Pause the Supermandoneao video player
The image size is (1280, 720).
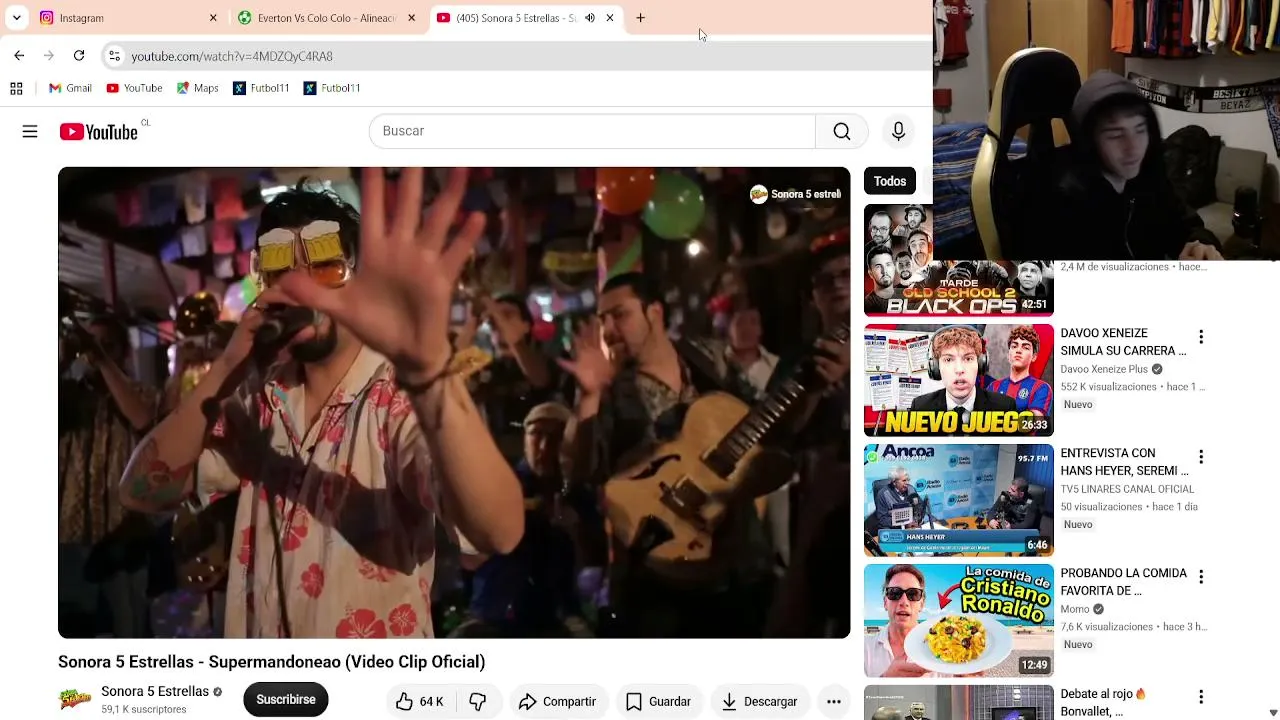tap(454, 402)
